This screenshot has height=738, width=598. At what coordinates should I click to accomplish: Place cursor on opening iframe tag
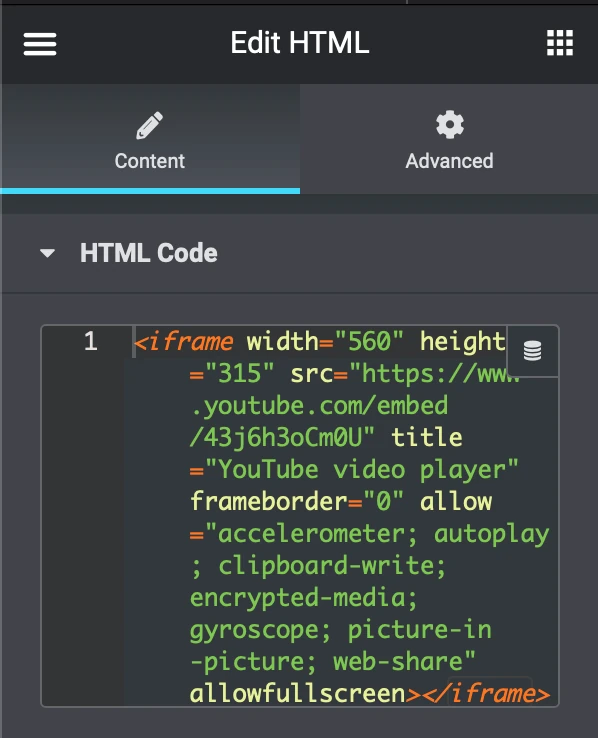(x=183, y=341)
